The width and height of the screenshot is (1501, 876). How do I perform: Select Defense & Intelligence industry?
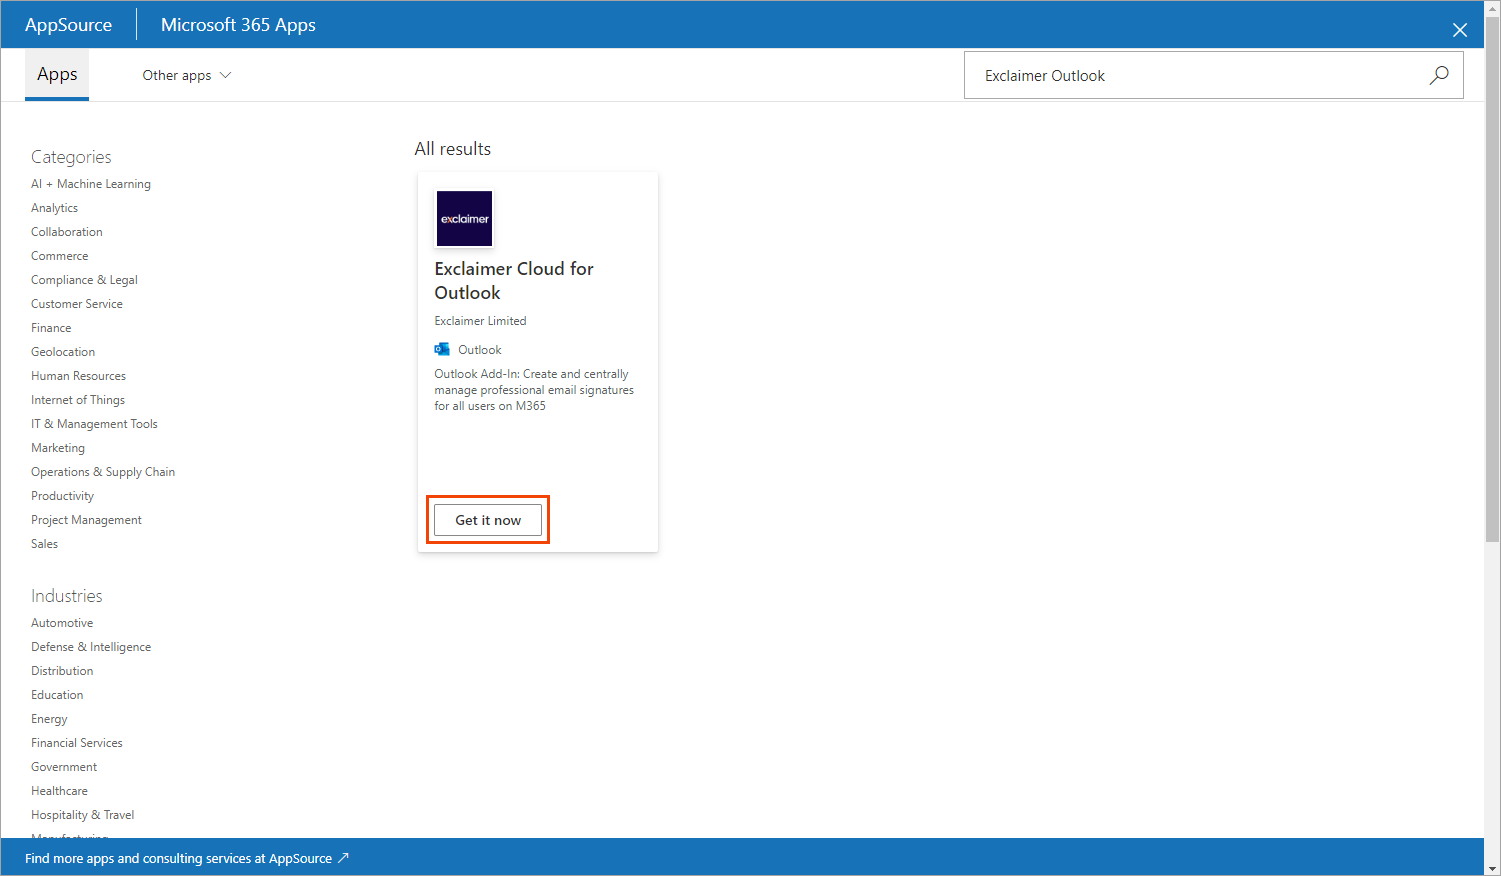coord(91,647)
